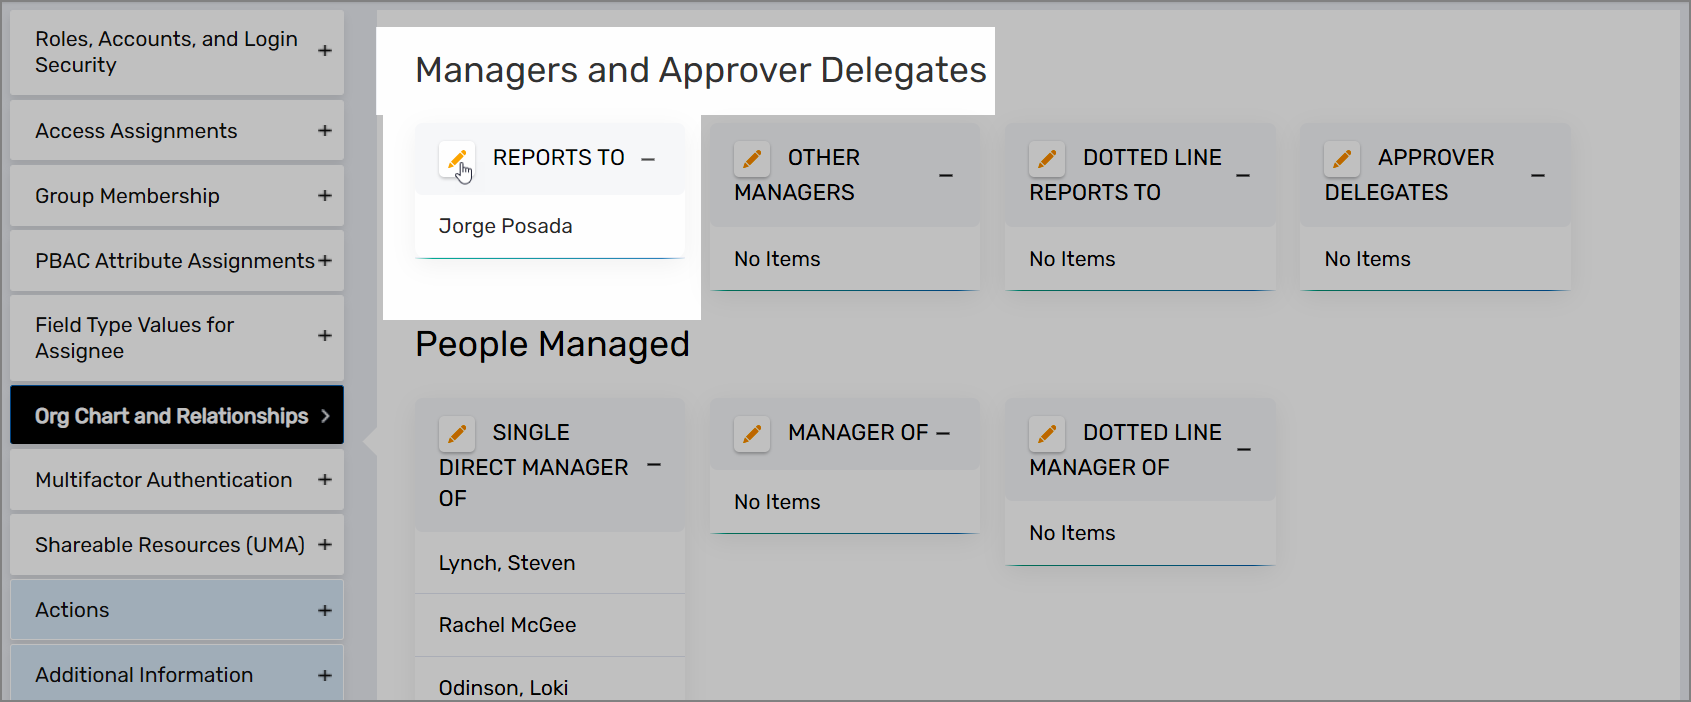The image size is (1691, 702).
Task: Click the Reports To edit pencil icon
Action: click(x=456, y=159)
